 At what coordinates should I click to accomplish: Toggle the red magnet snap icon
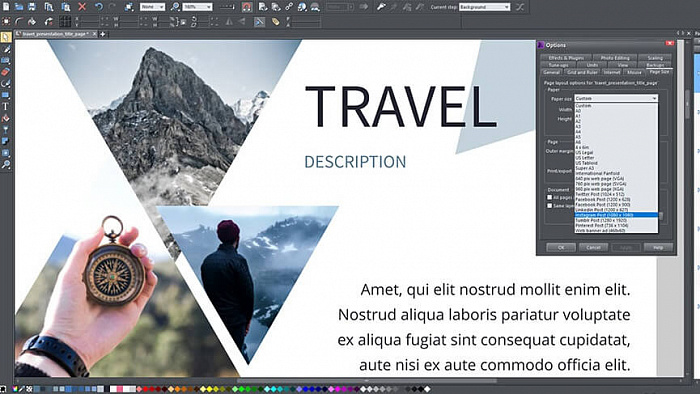tap(247, 7)
